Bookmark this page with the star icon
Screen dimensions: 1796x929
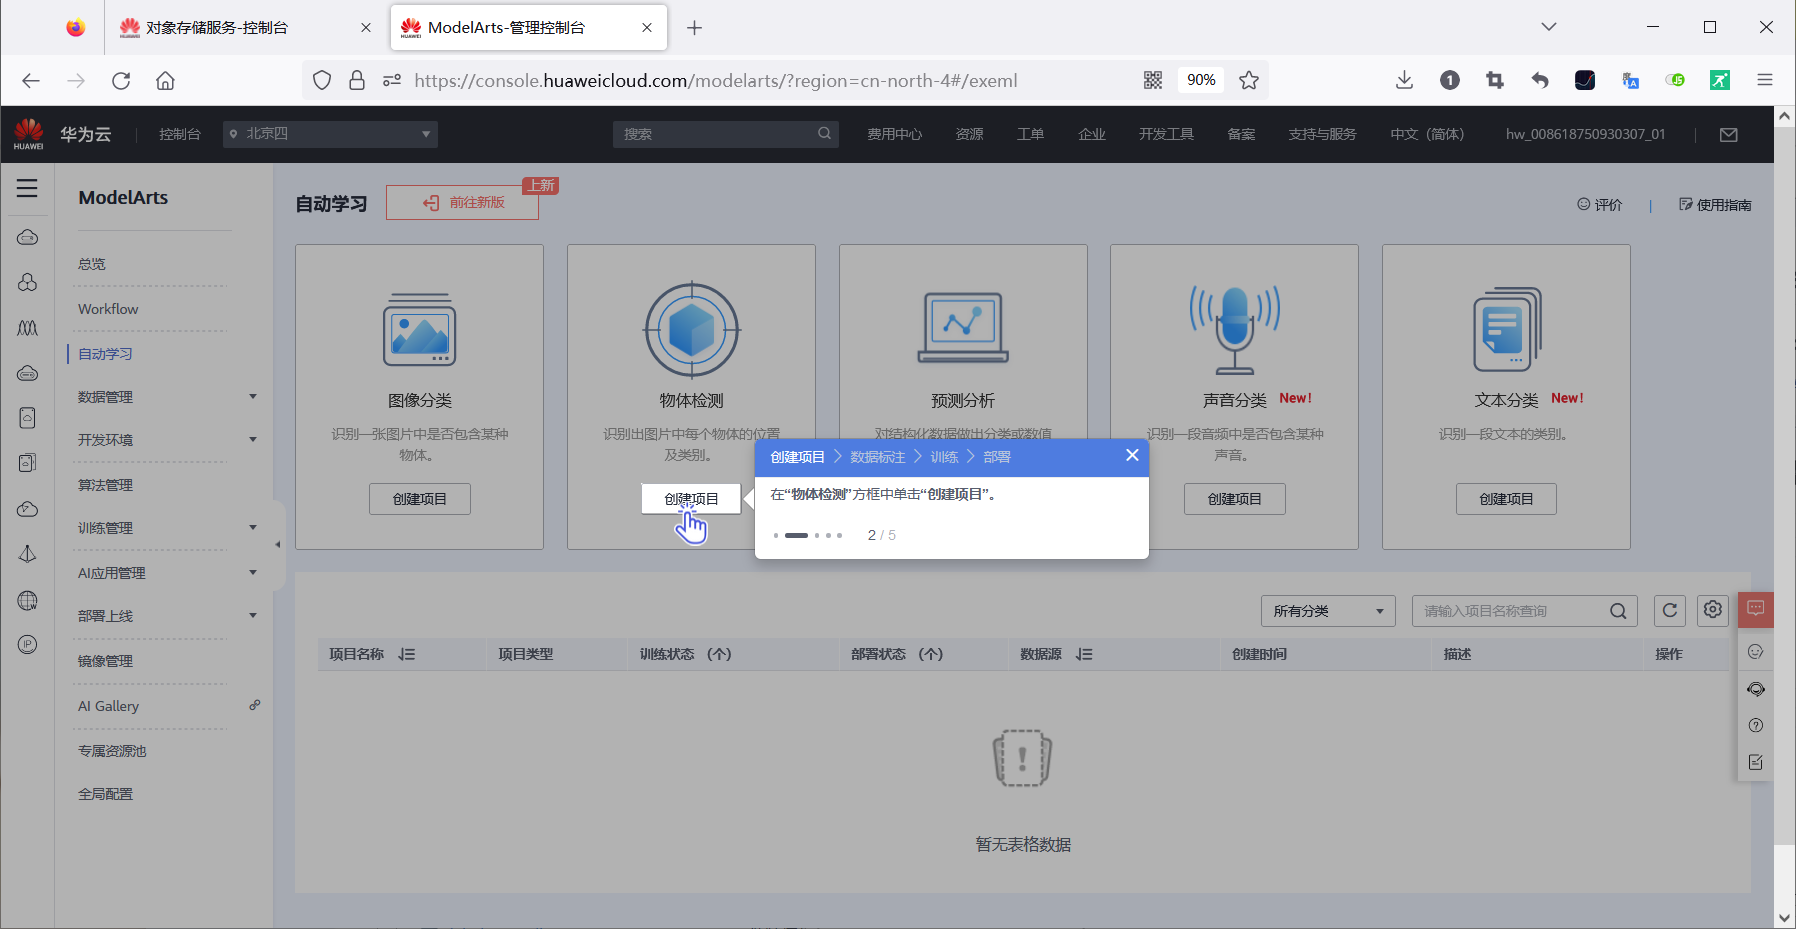click(1249, 81)
